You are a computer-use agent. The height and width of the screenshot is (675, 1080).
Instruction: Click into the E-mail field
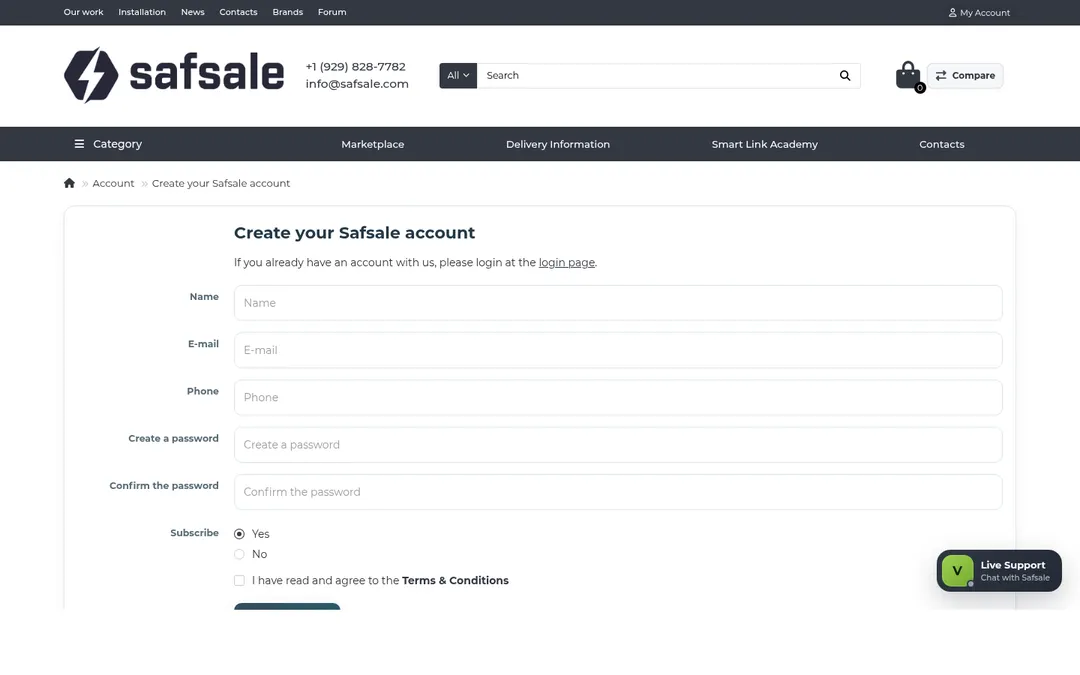coord(618,350)
